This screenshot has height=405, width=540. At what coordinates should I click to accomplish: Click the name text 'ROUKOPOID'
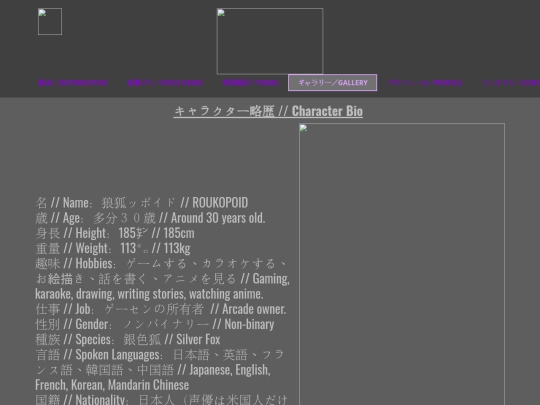click(220, 202)
